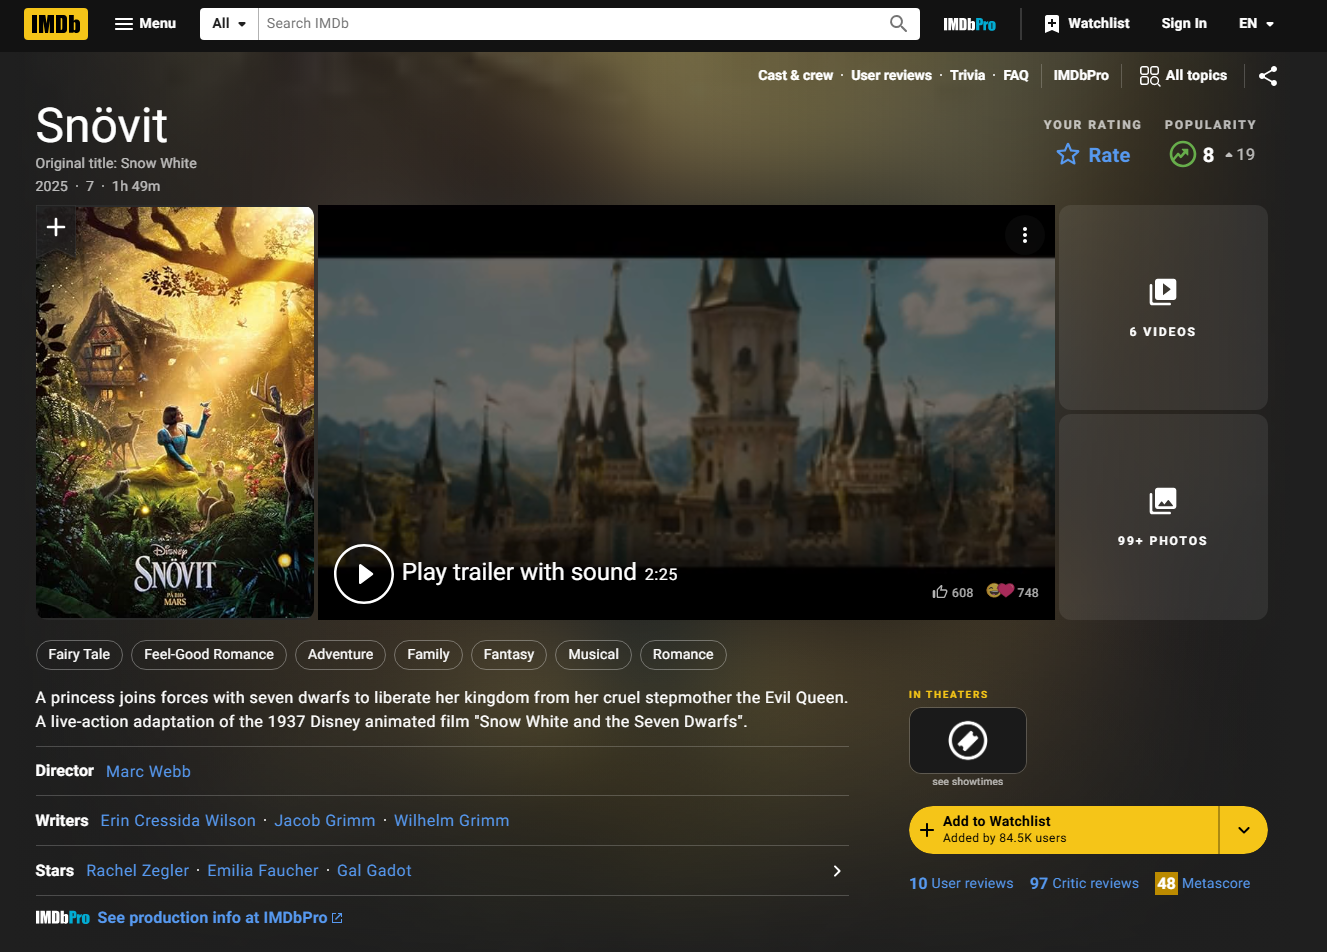
Task: Switch to the Cast & crew section
Action: click(x=795, y=75)
